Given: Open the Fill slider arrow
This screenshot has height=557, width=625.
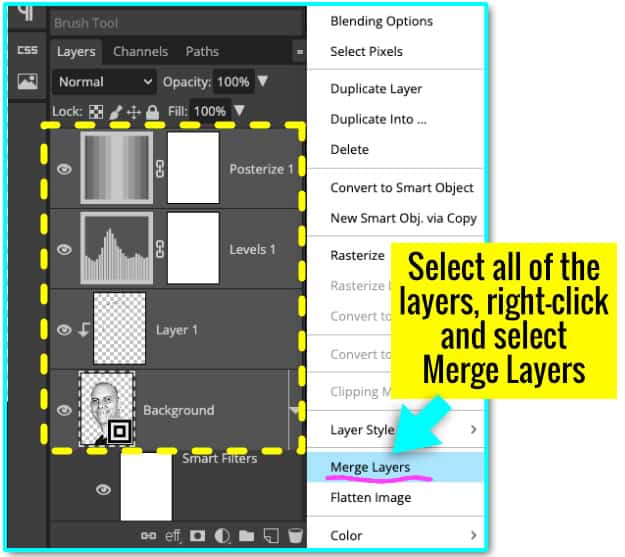Looking at the screenshot, I should [239, 110].
